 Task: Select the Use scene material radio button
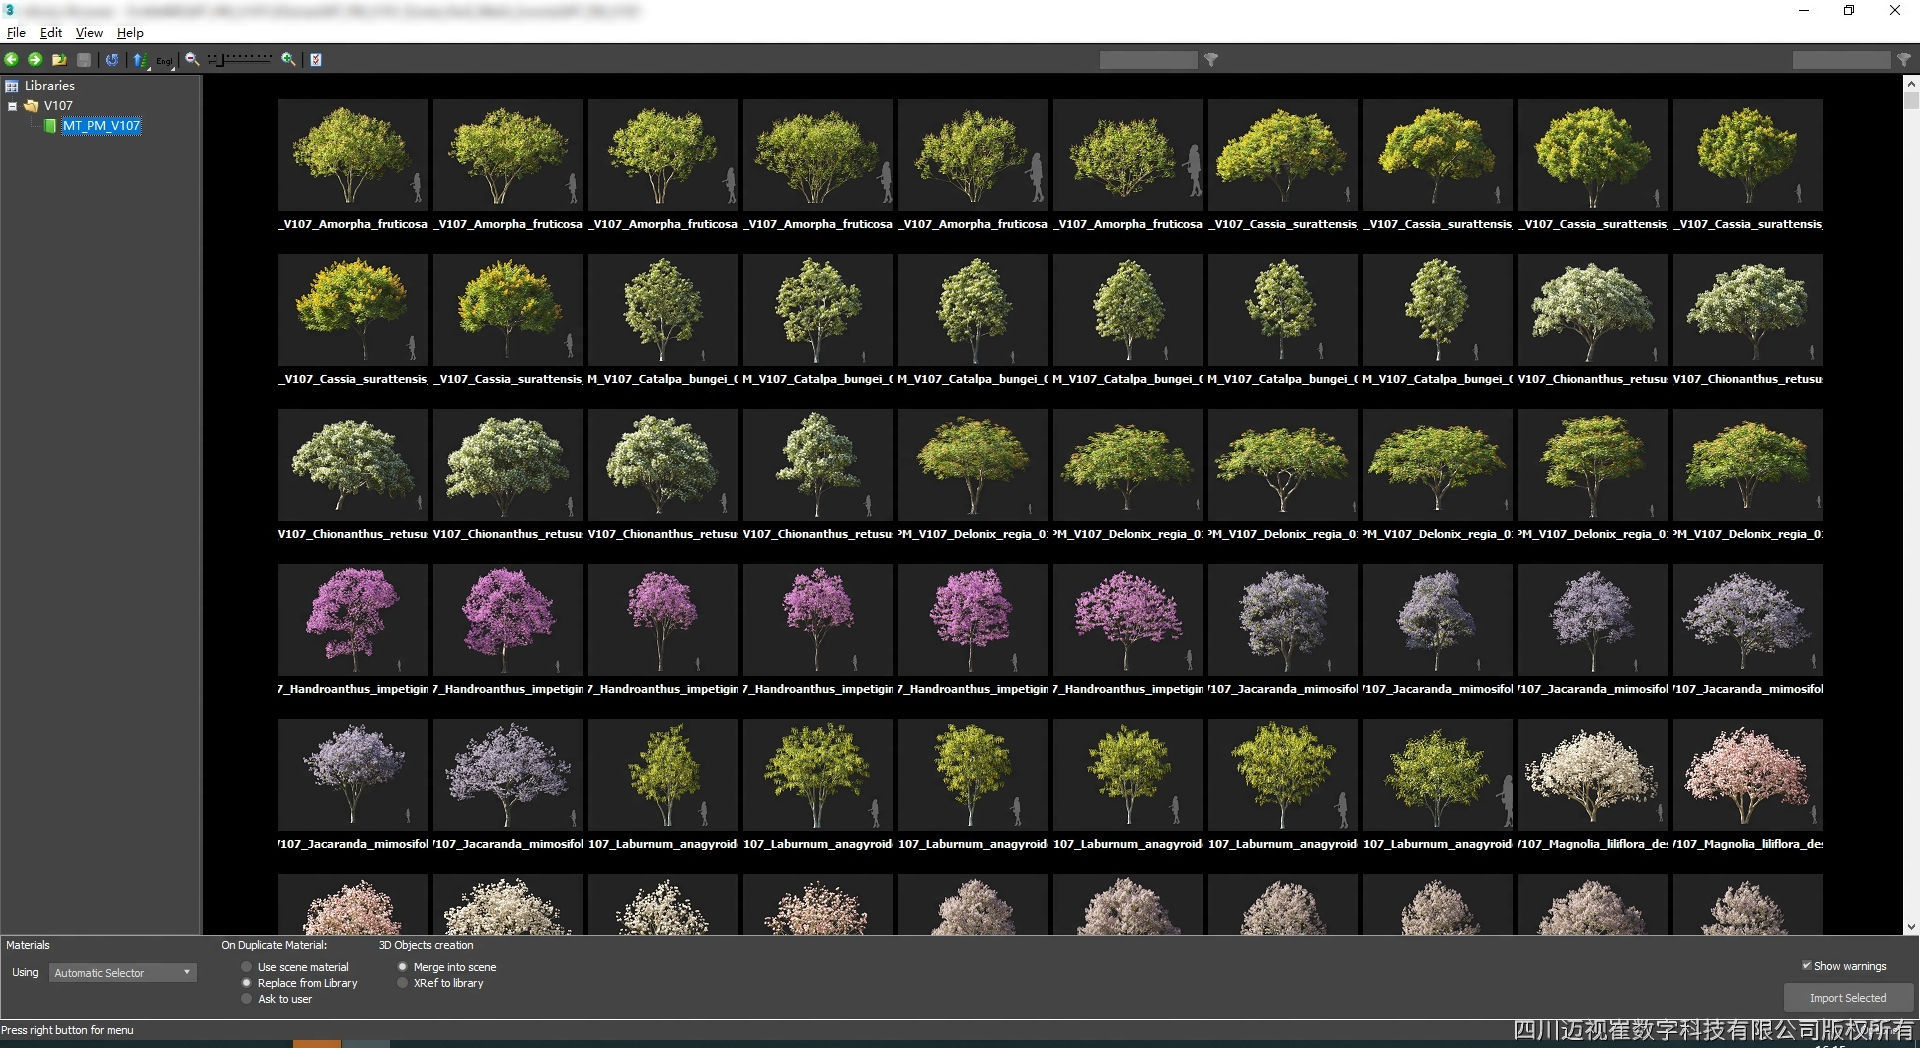246,967
